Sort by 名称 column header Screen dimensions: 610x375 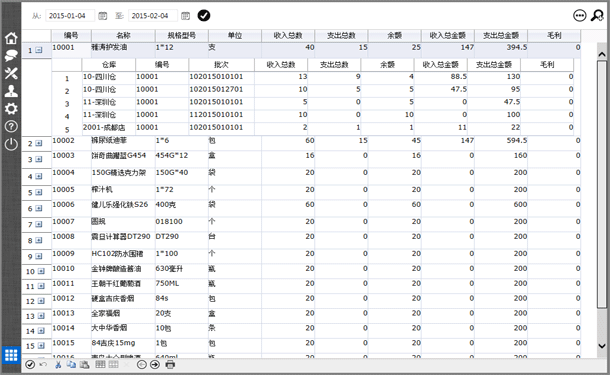pyautogui.click(x=123, y=35)
